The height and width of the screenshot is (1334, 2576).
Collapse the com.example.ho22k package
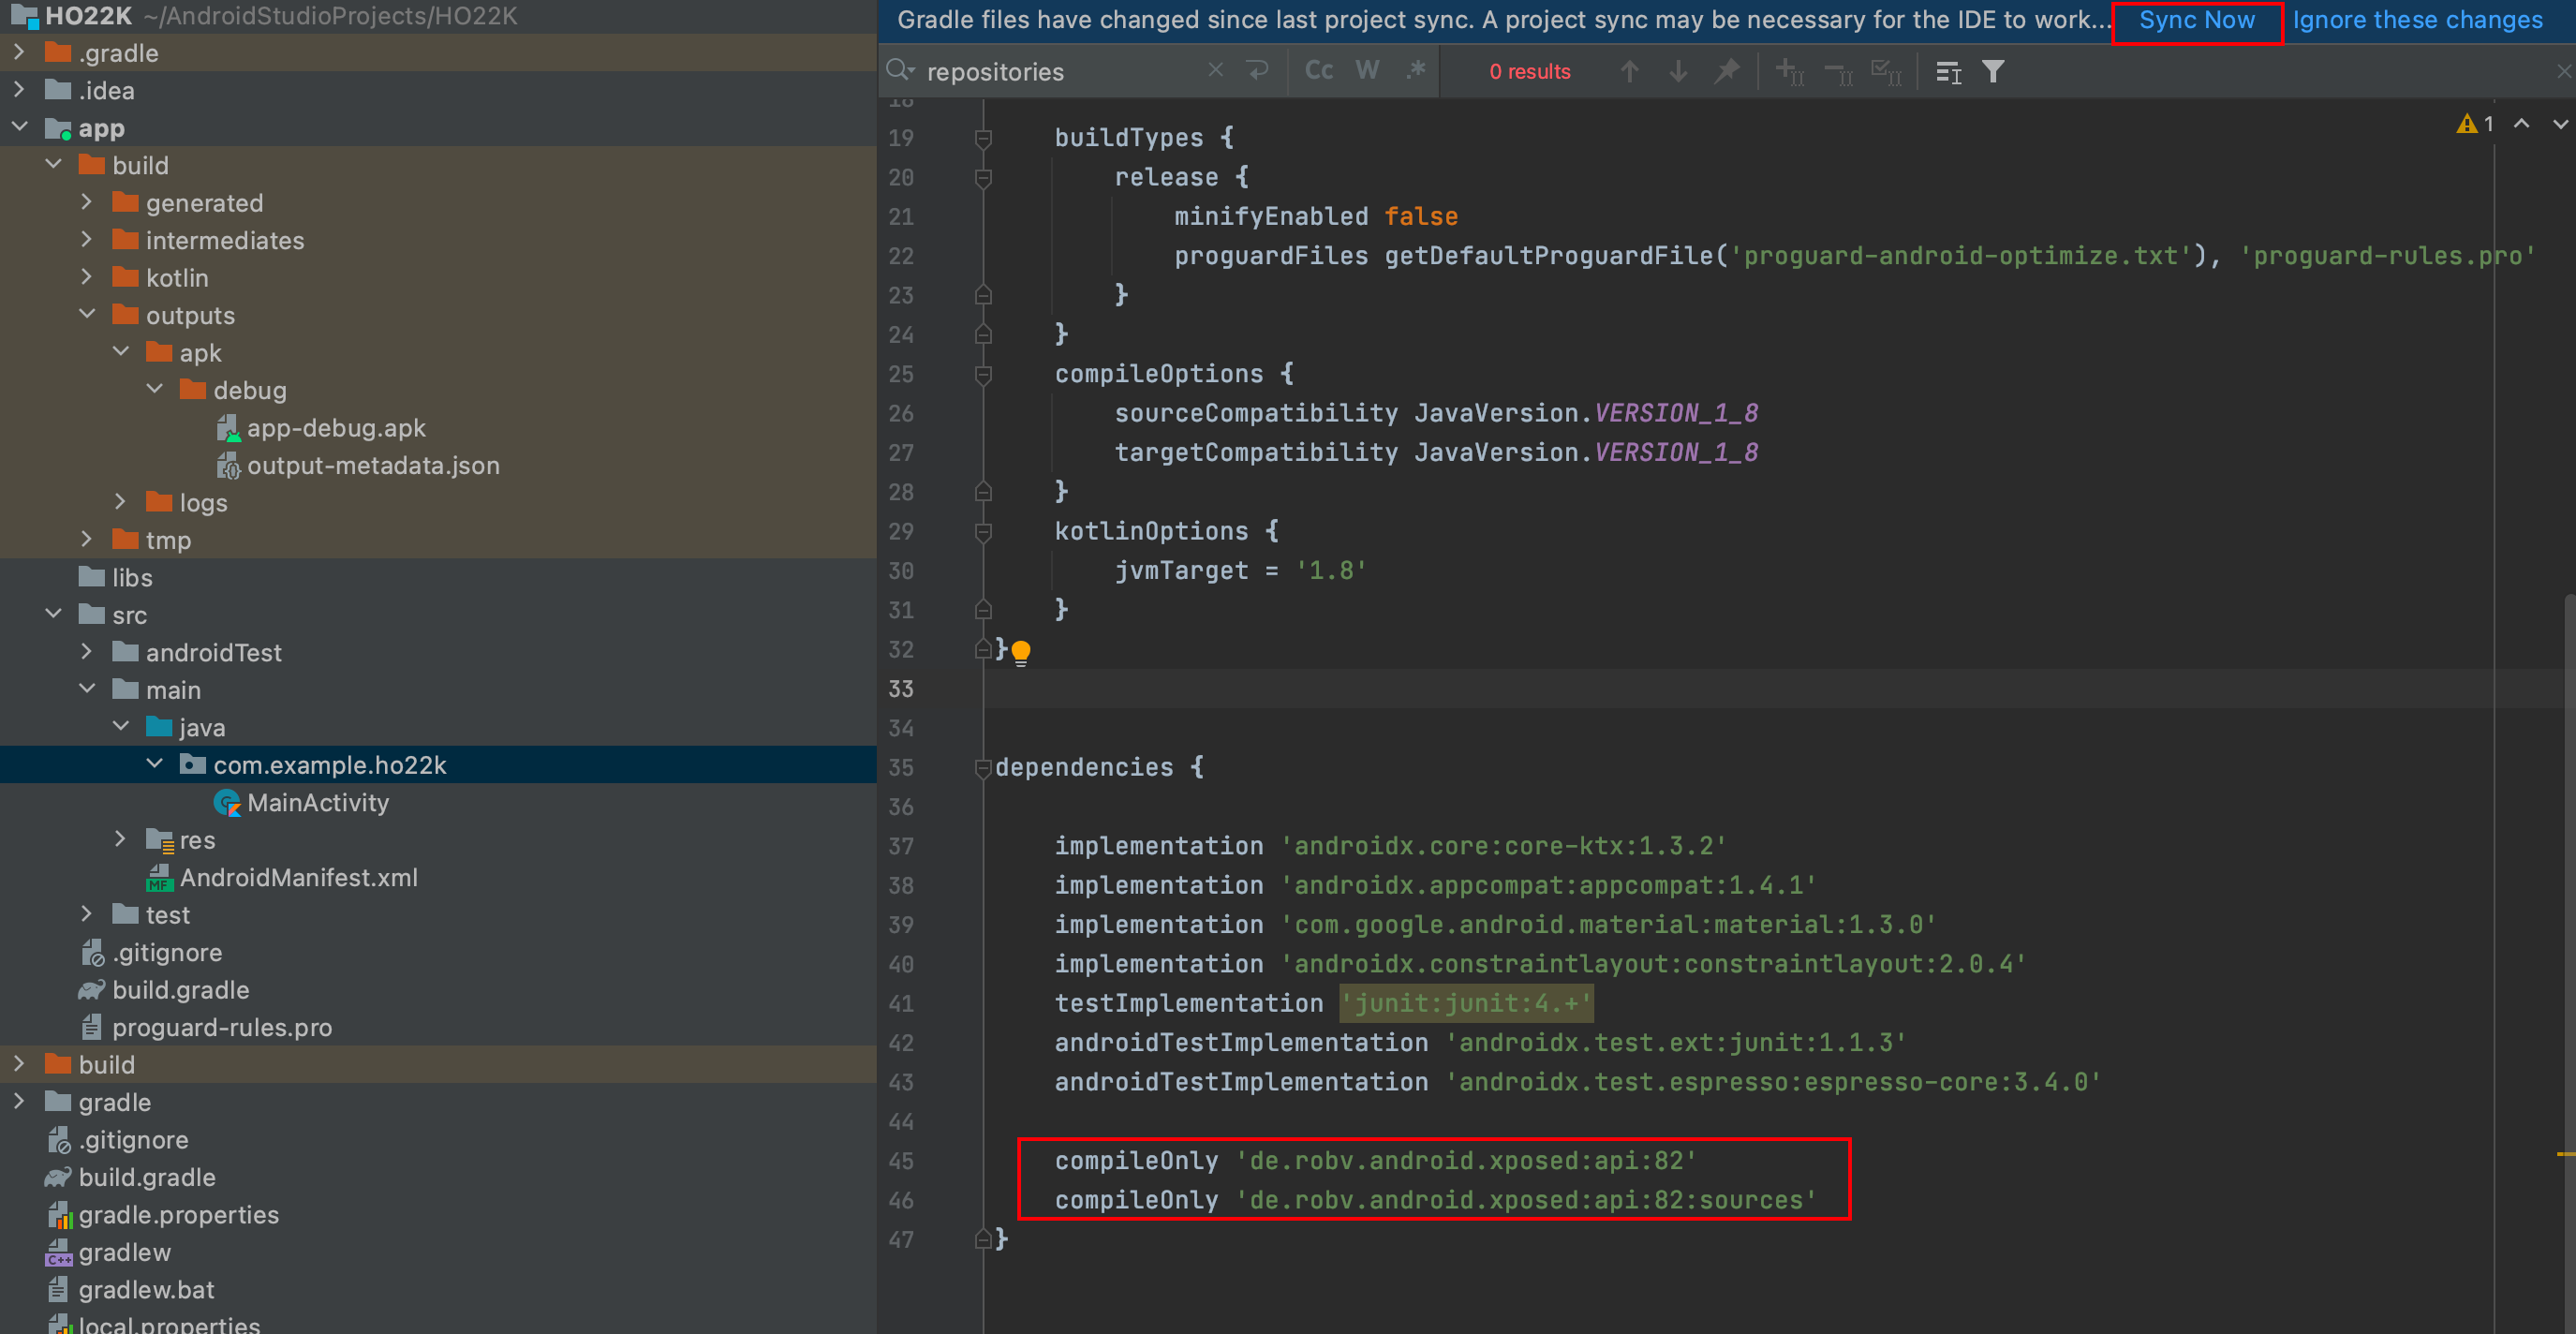pos(155,765)
